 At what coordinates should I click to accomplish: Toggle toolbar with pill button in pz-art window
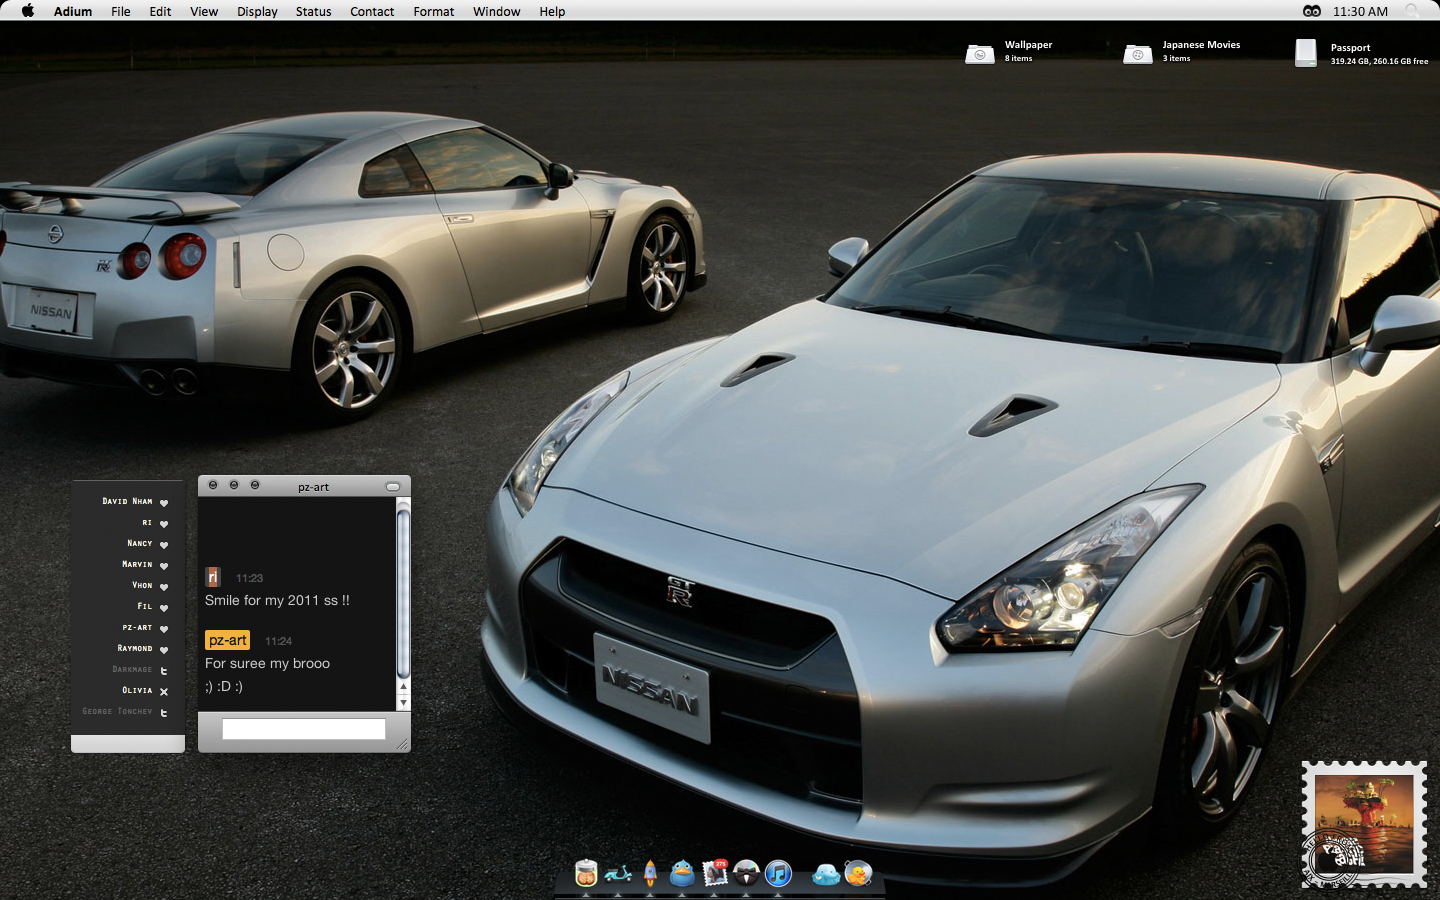click(x=393, y=487)
